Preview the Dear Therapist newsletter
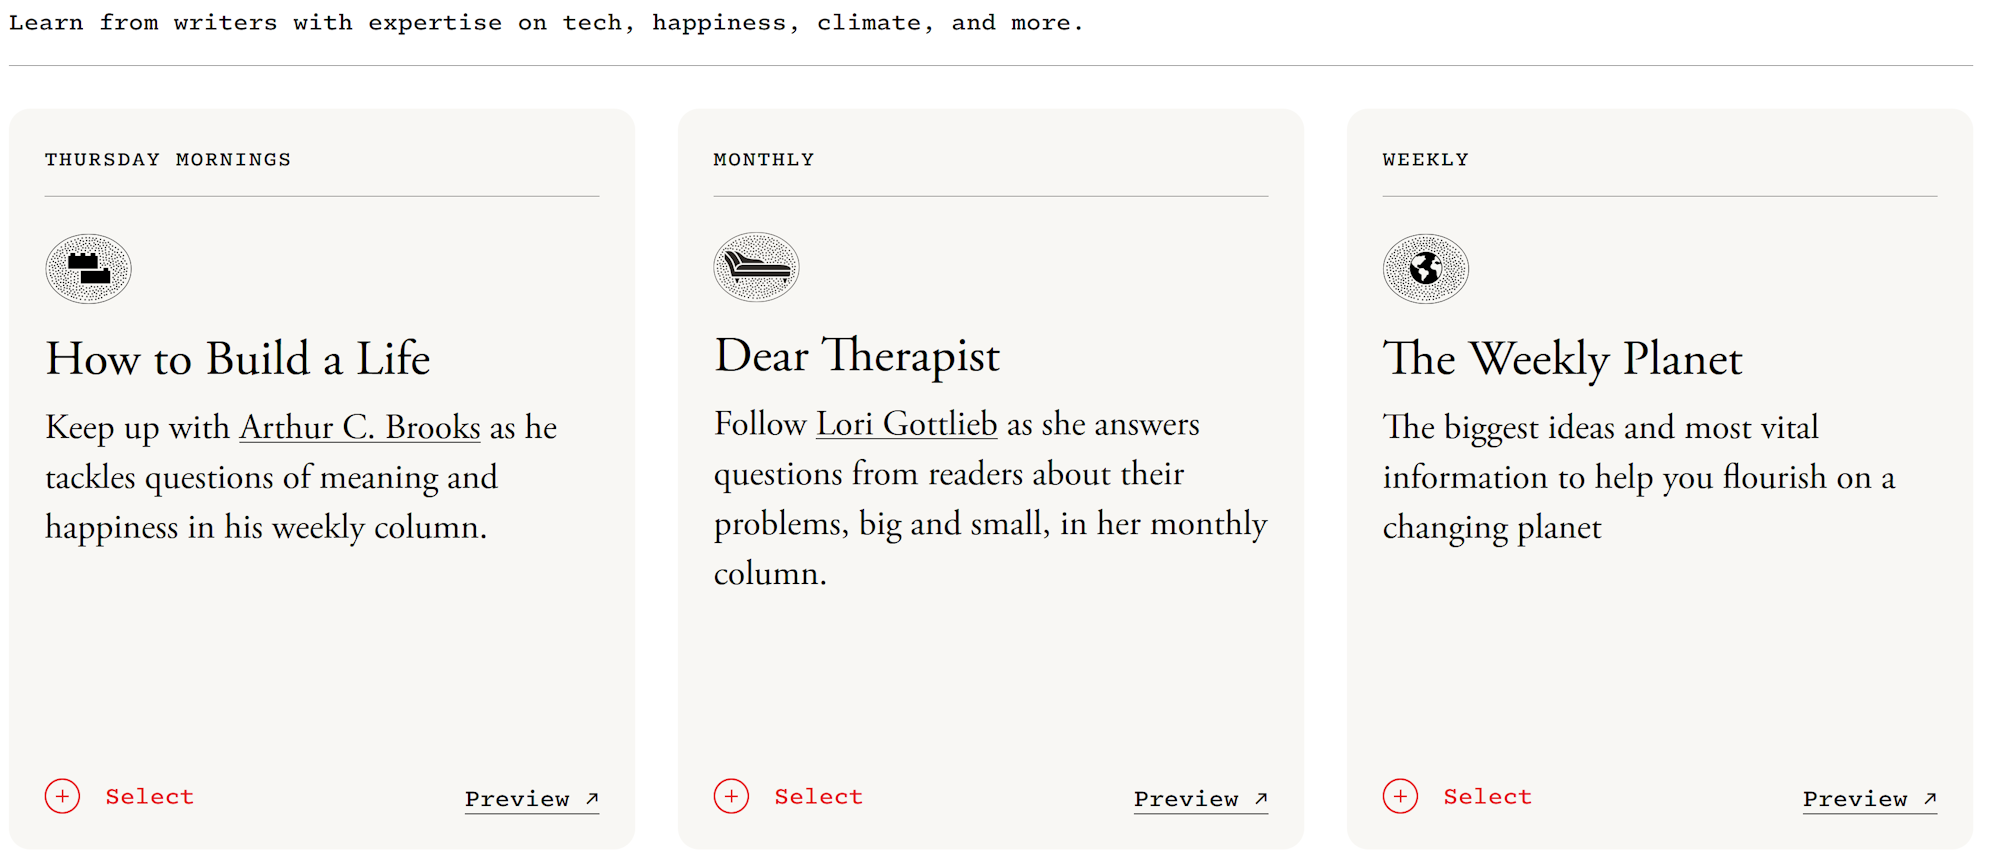This screenshot has width=2000, height=856. click(1201, 799)
